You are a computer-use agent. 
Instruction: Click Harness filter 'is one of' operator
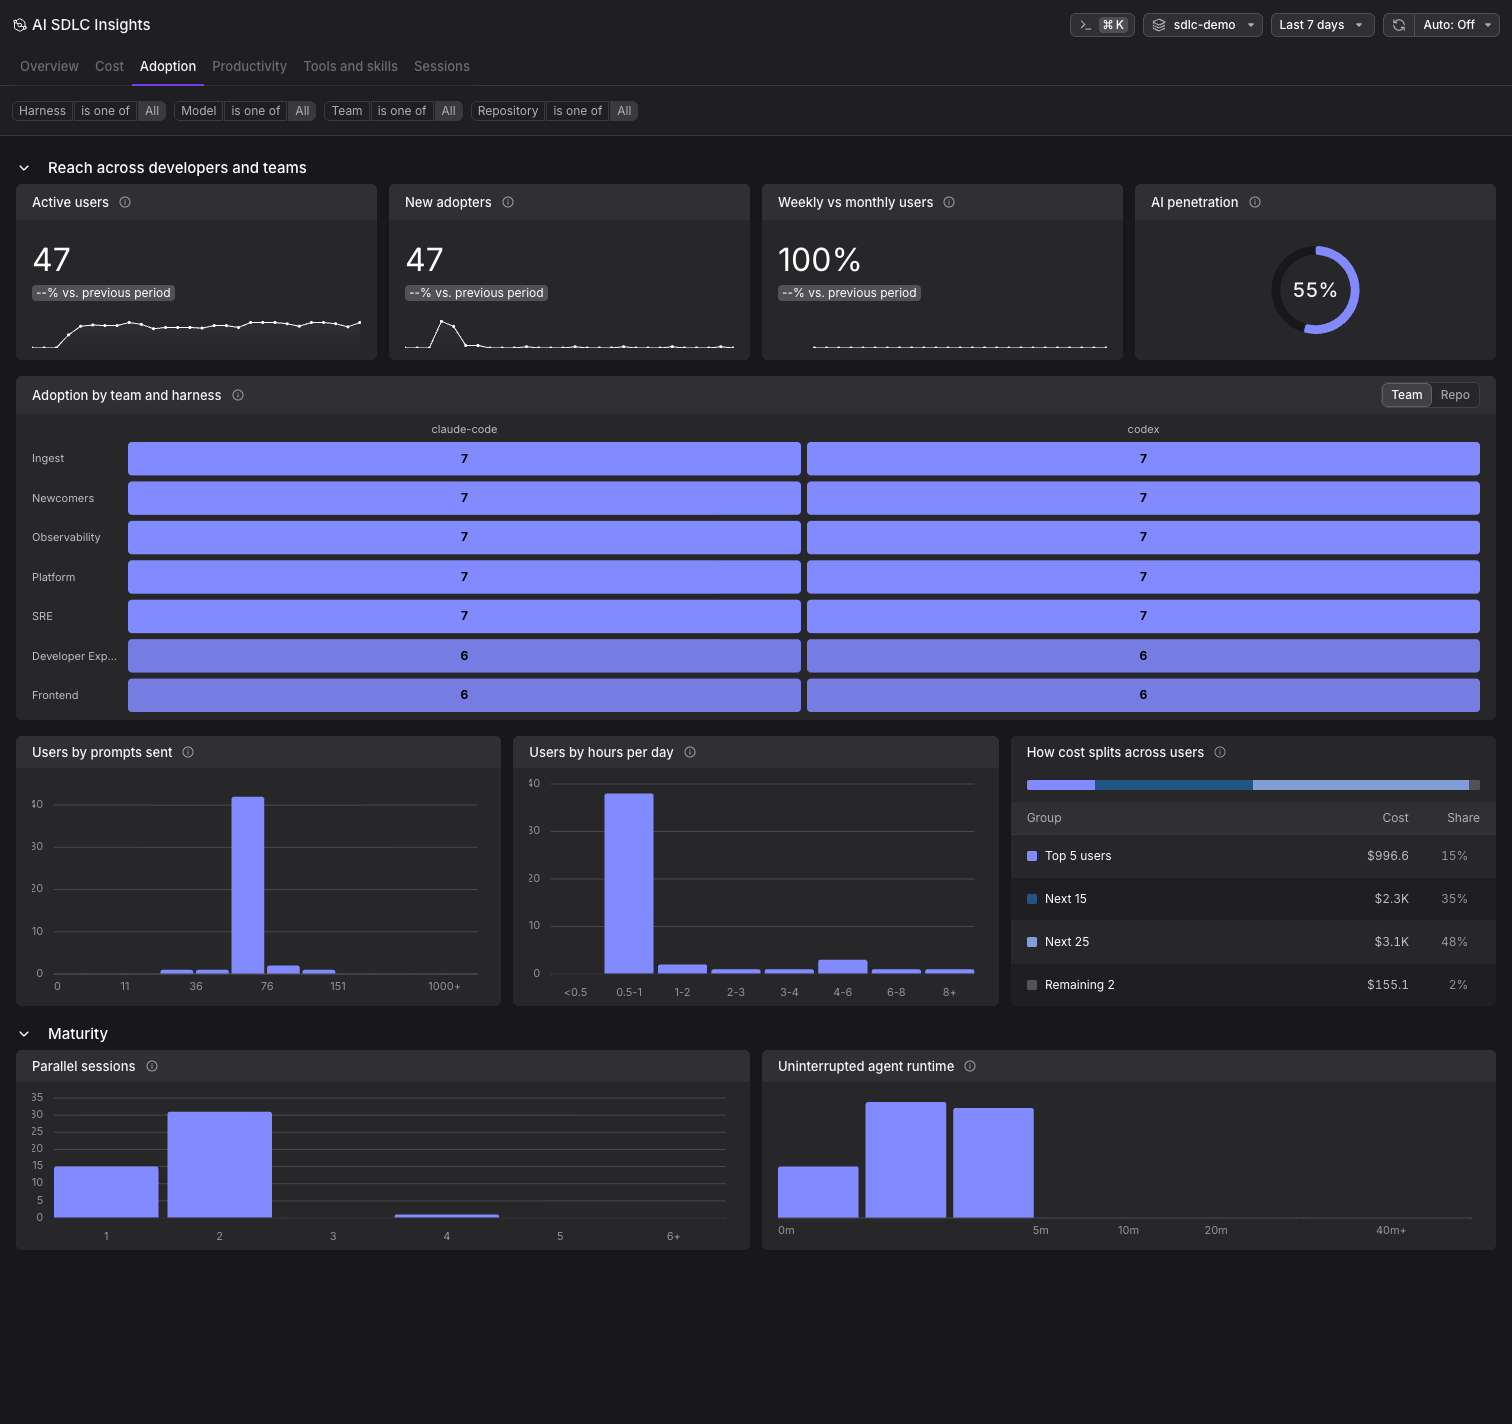click(x=105, y=111)
